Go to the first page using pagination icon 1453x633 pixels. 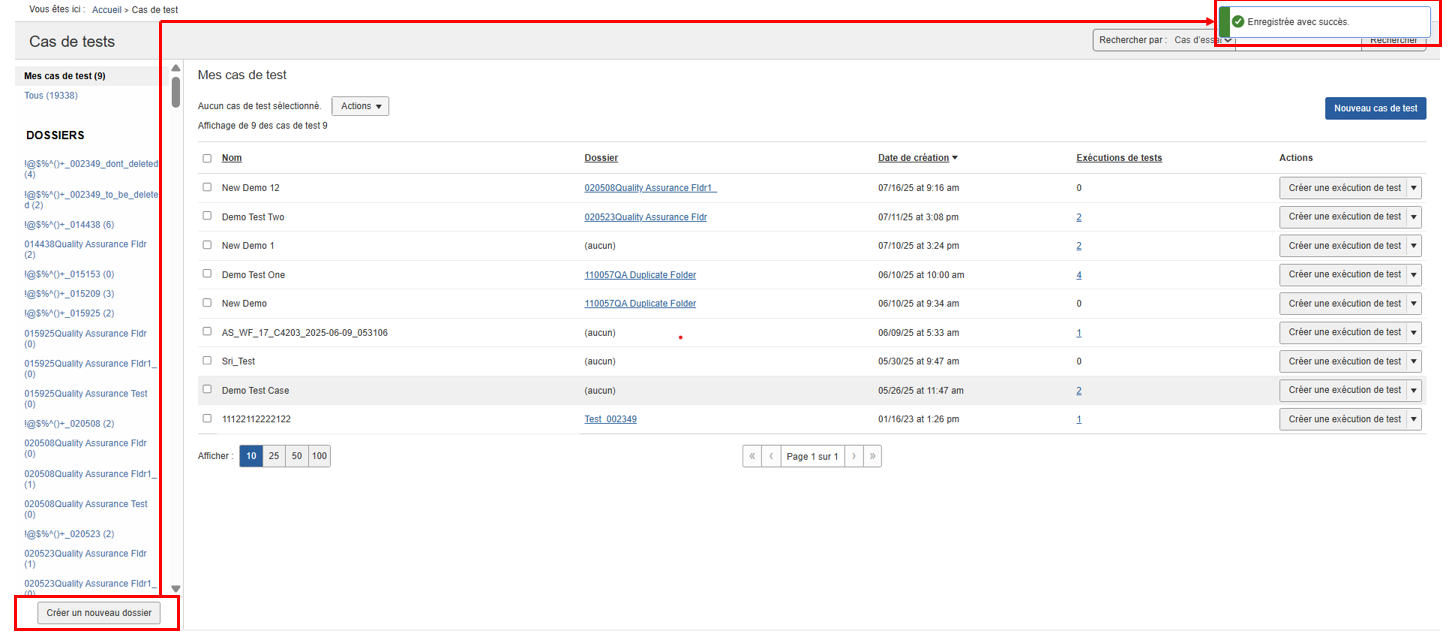(x=752, y=456)
